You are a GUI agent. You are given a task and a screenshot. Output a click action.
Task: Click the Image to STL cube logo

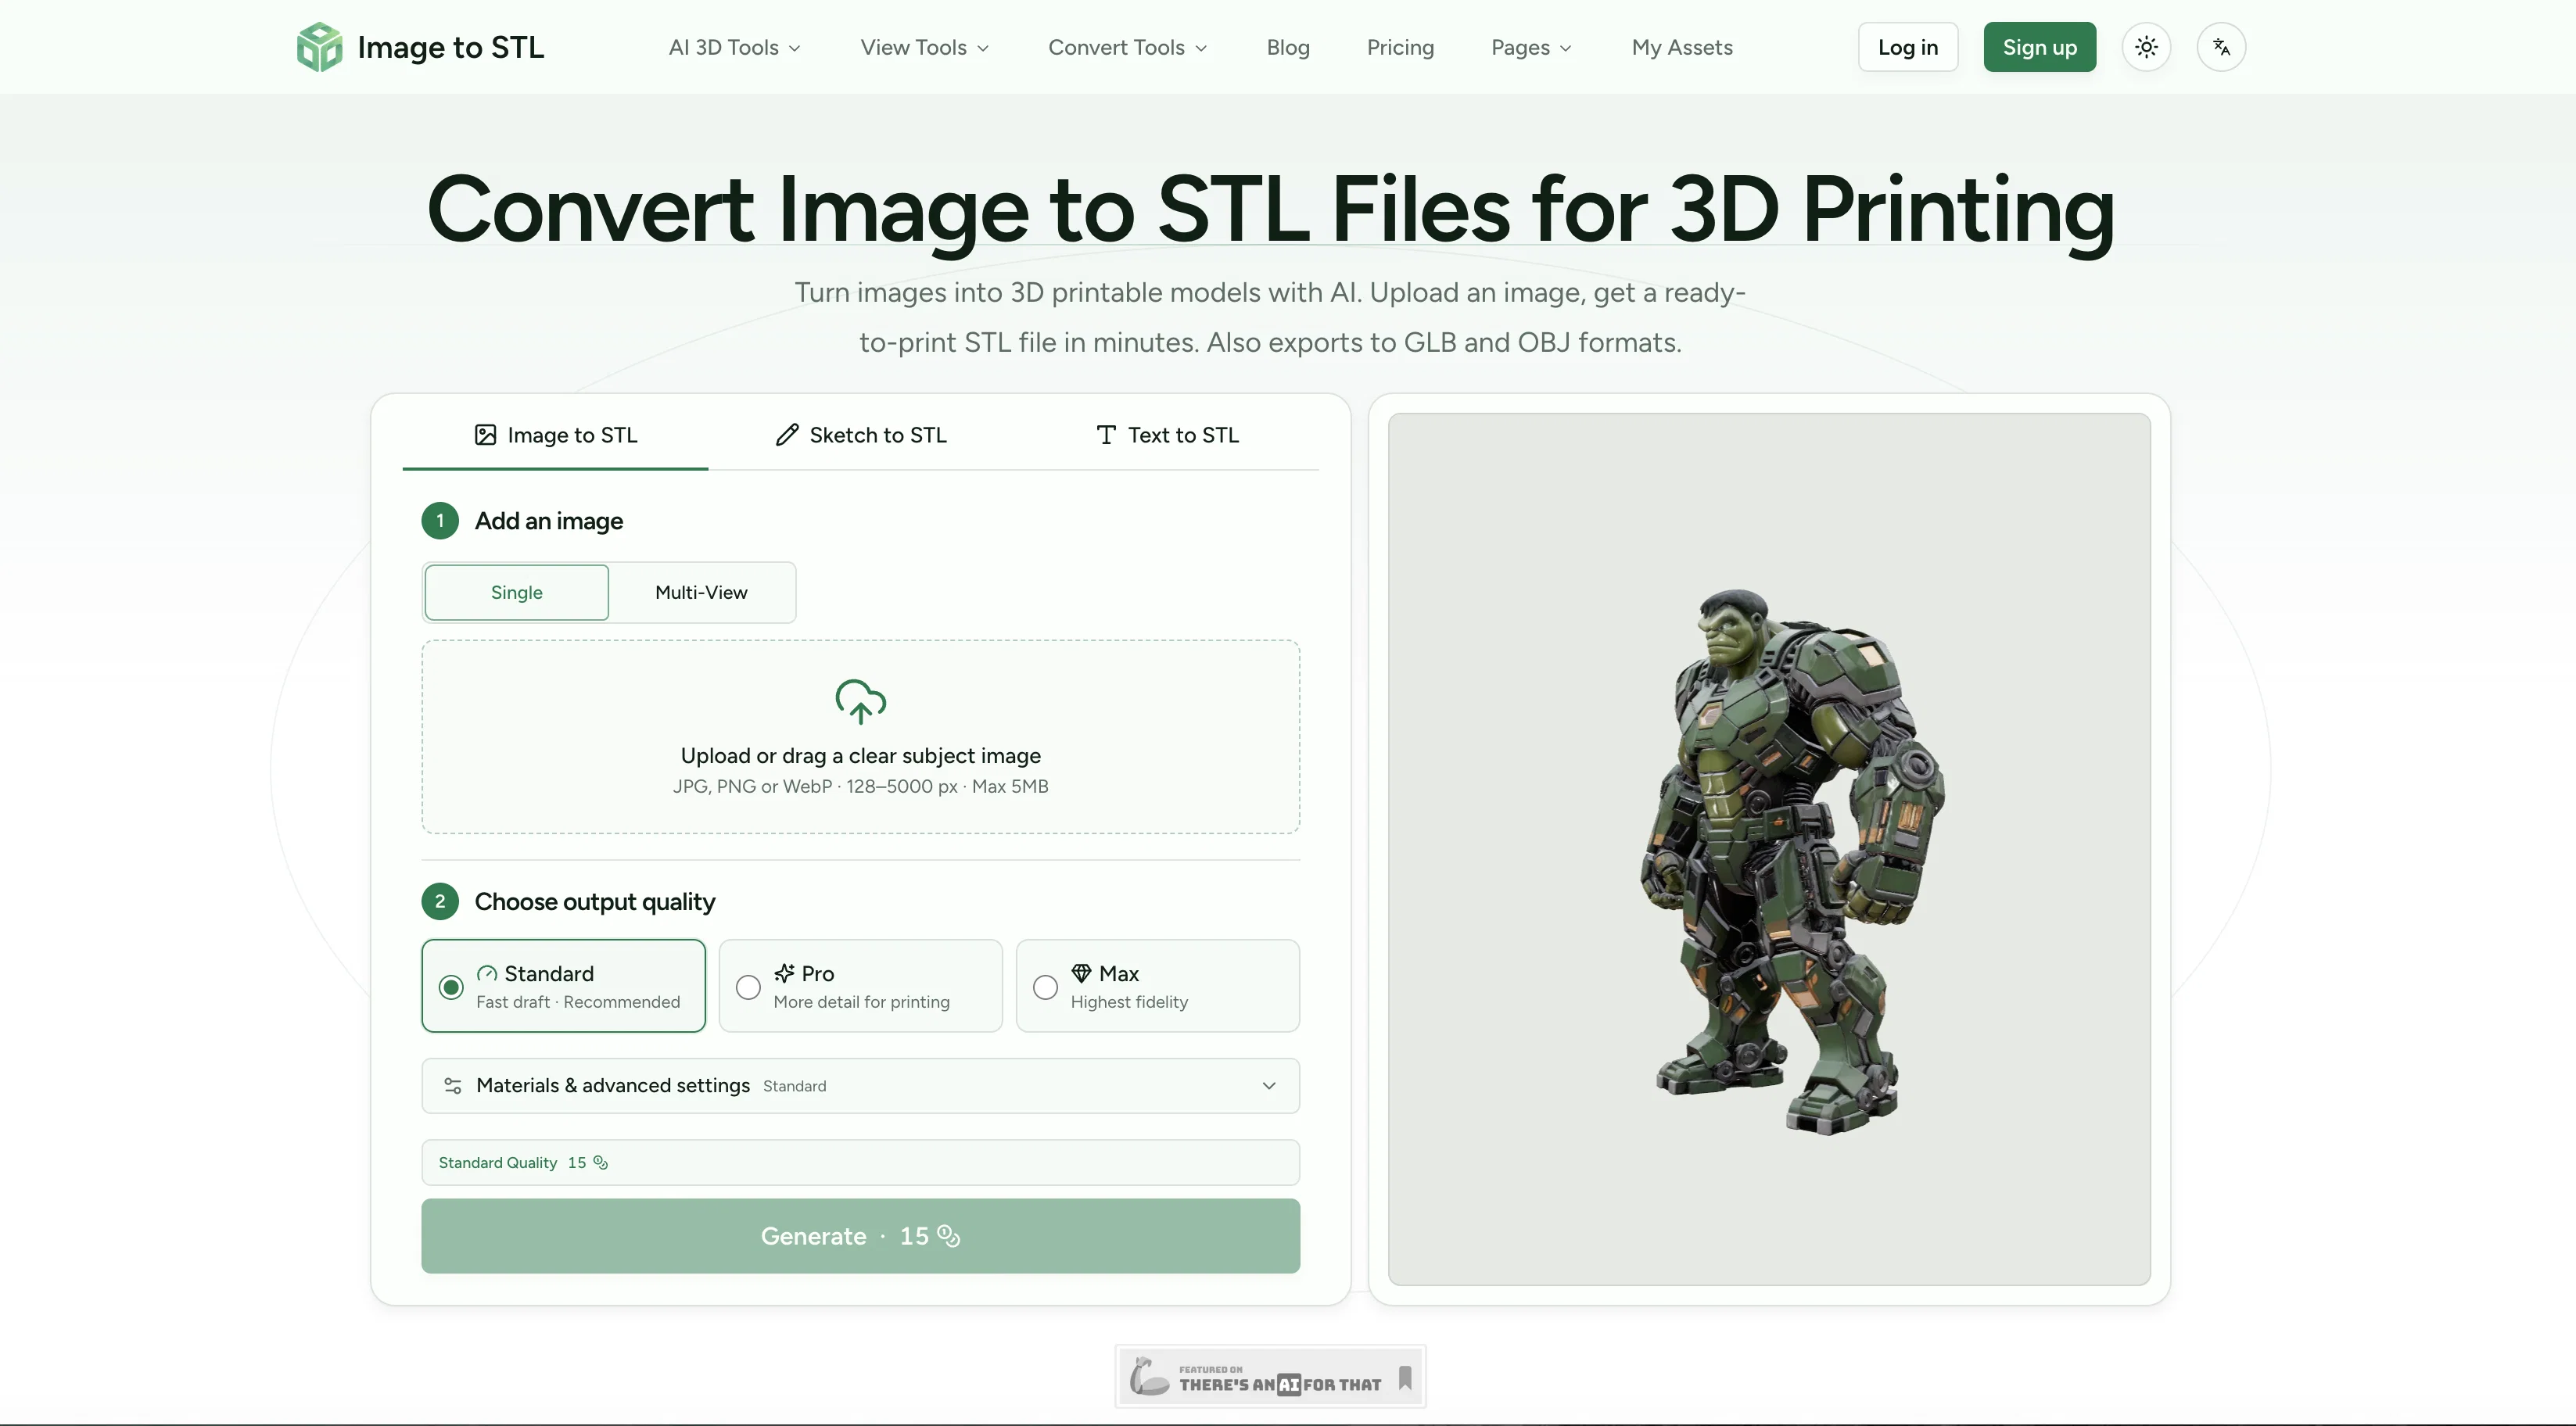click(x=319, y=47)
